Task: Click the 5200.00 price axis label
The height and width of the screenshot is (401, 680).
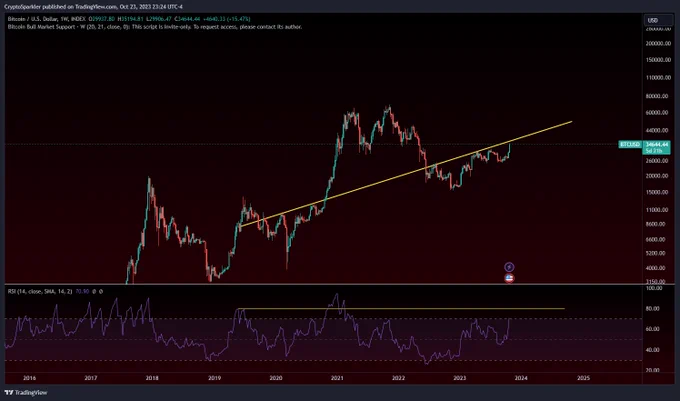Action: [x=657, y=253]
